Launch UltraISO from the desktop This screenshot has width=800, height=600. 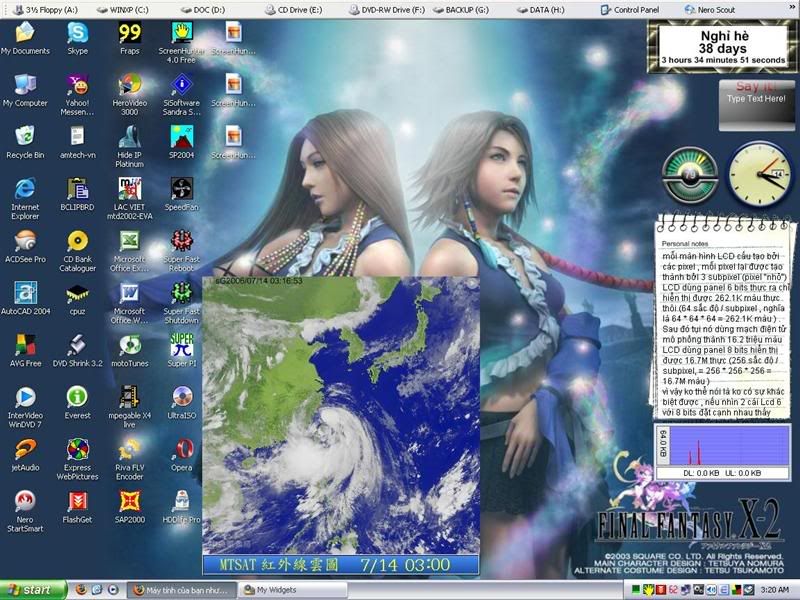182,403
